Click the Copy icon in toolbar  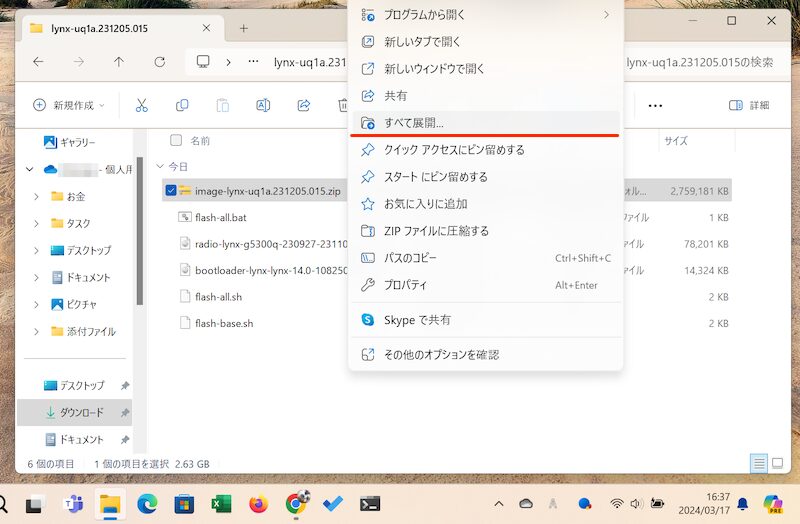coord(182,105)
